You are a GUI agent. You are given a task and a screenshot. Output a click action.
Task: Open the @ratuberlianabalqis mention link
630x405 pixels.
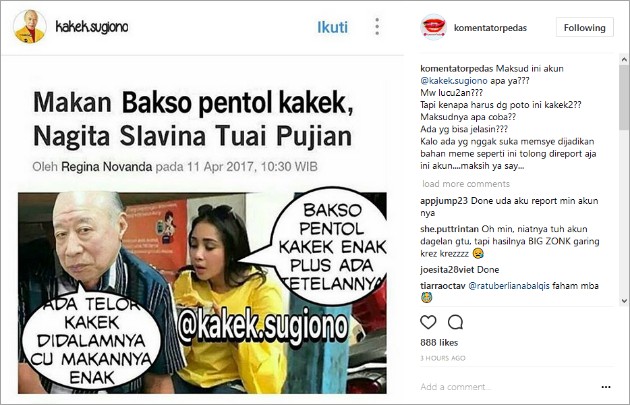(509, 286)
